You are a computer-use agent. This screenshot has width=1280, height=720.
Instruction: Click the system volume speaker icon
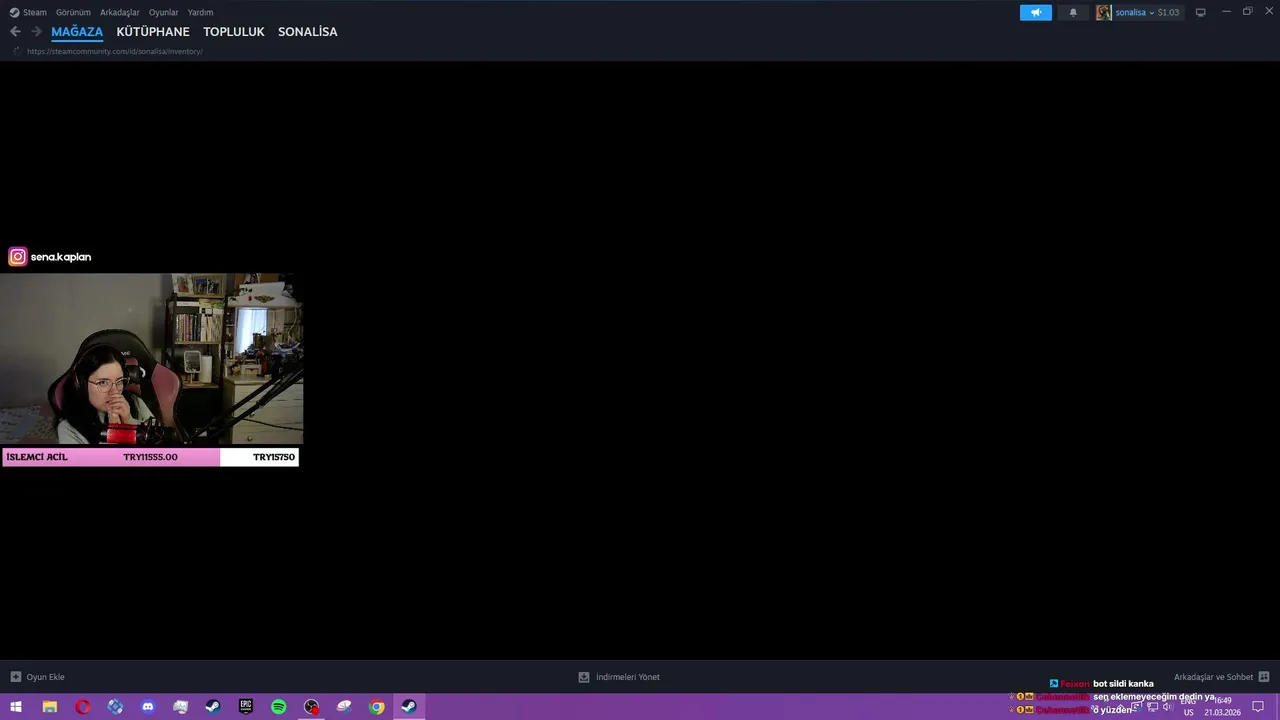tap(1167, 707)
